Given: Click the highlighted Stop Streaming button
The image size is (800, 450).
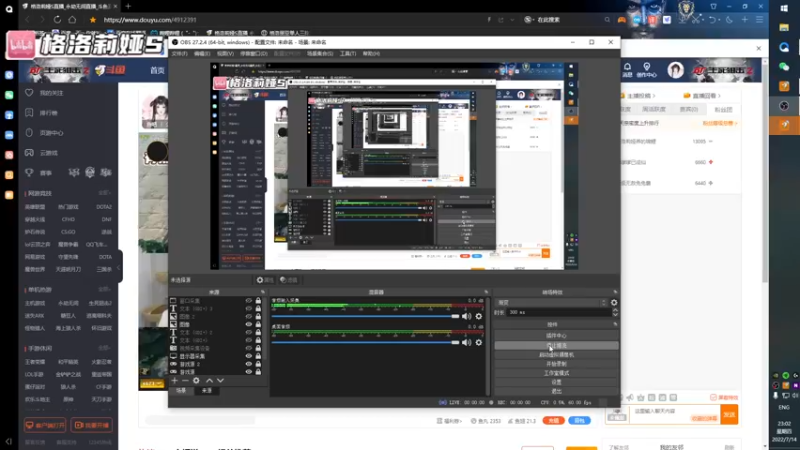Looking at the screenshot, I should [556, 345].
